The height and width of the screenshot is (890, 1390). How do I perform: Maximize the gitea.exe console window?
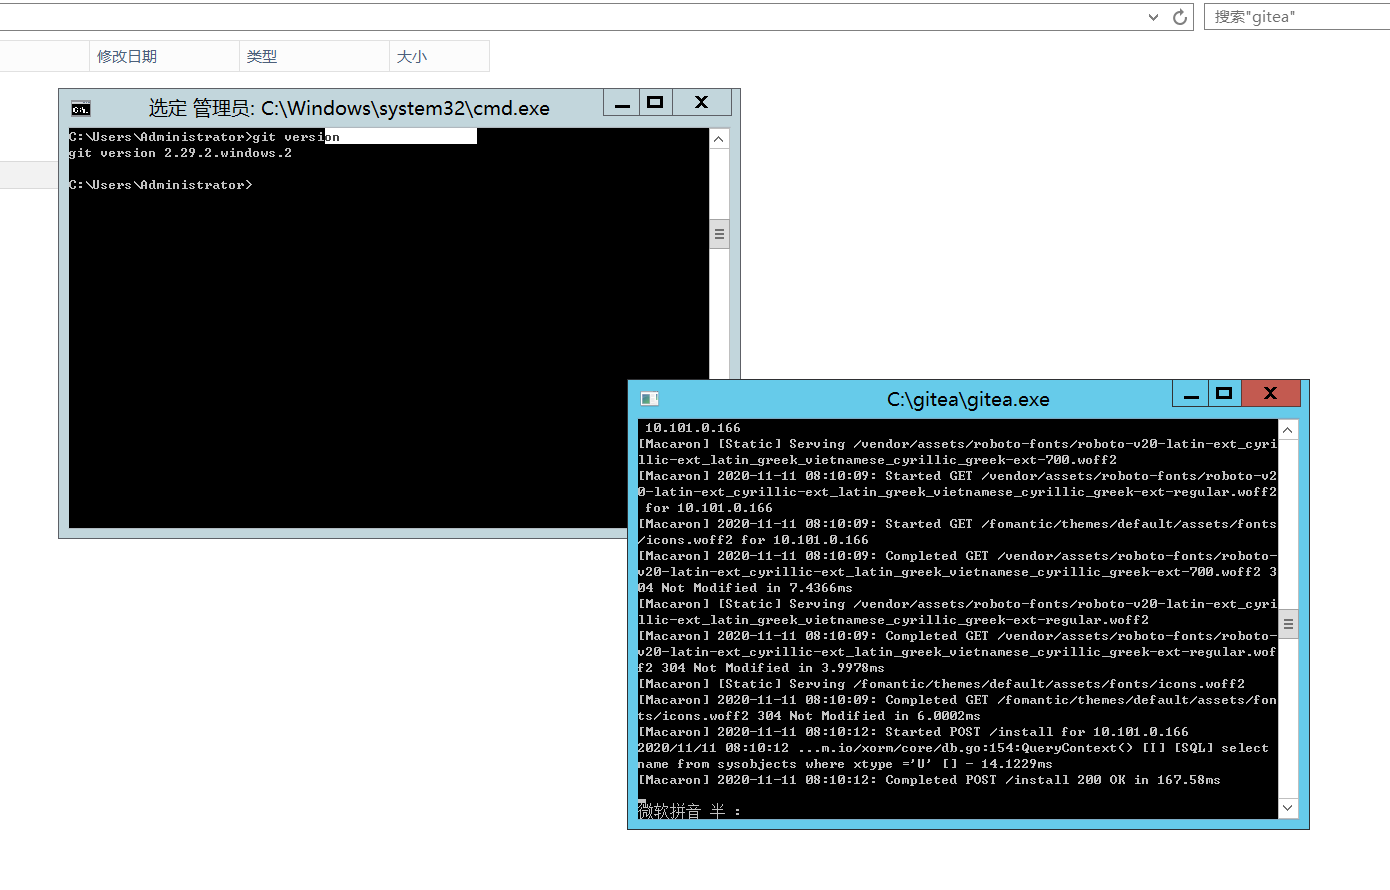click(x=1224, y=393)
